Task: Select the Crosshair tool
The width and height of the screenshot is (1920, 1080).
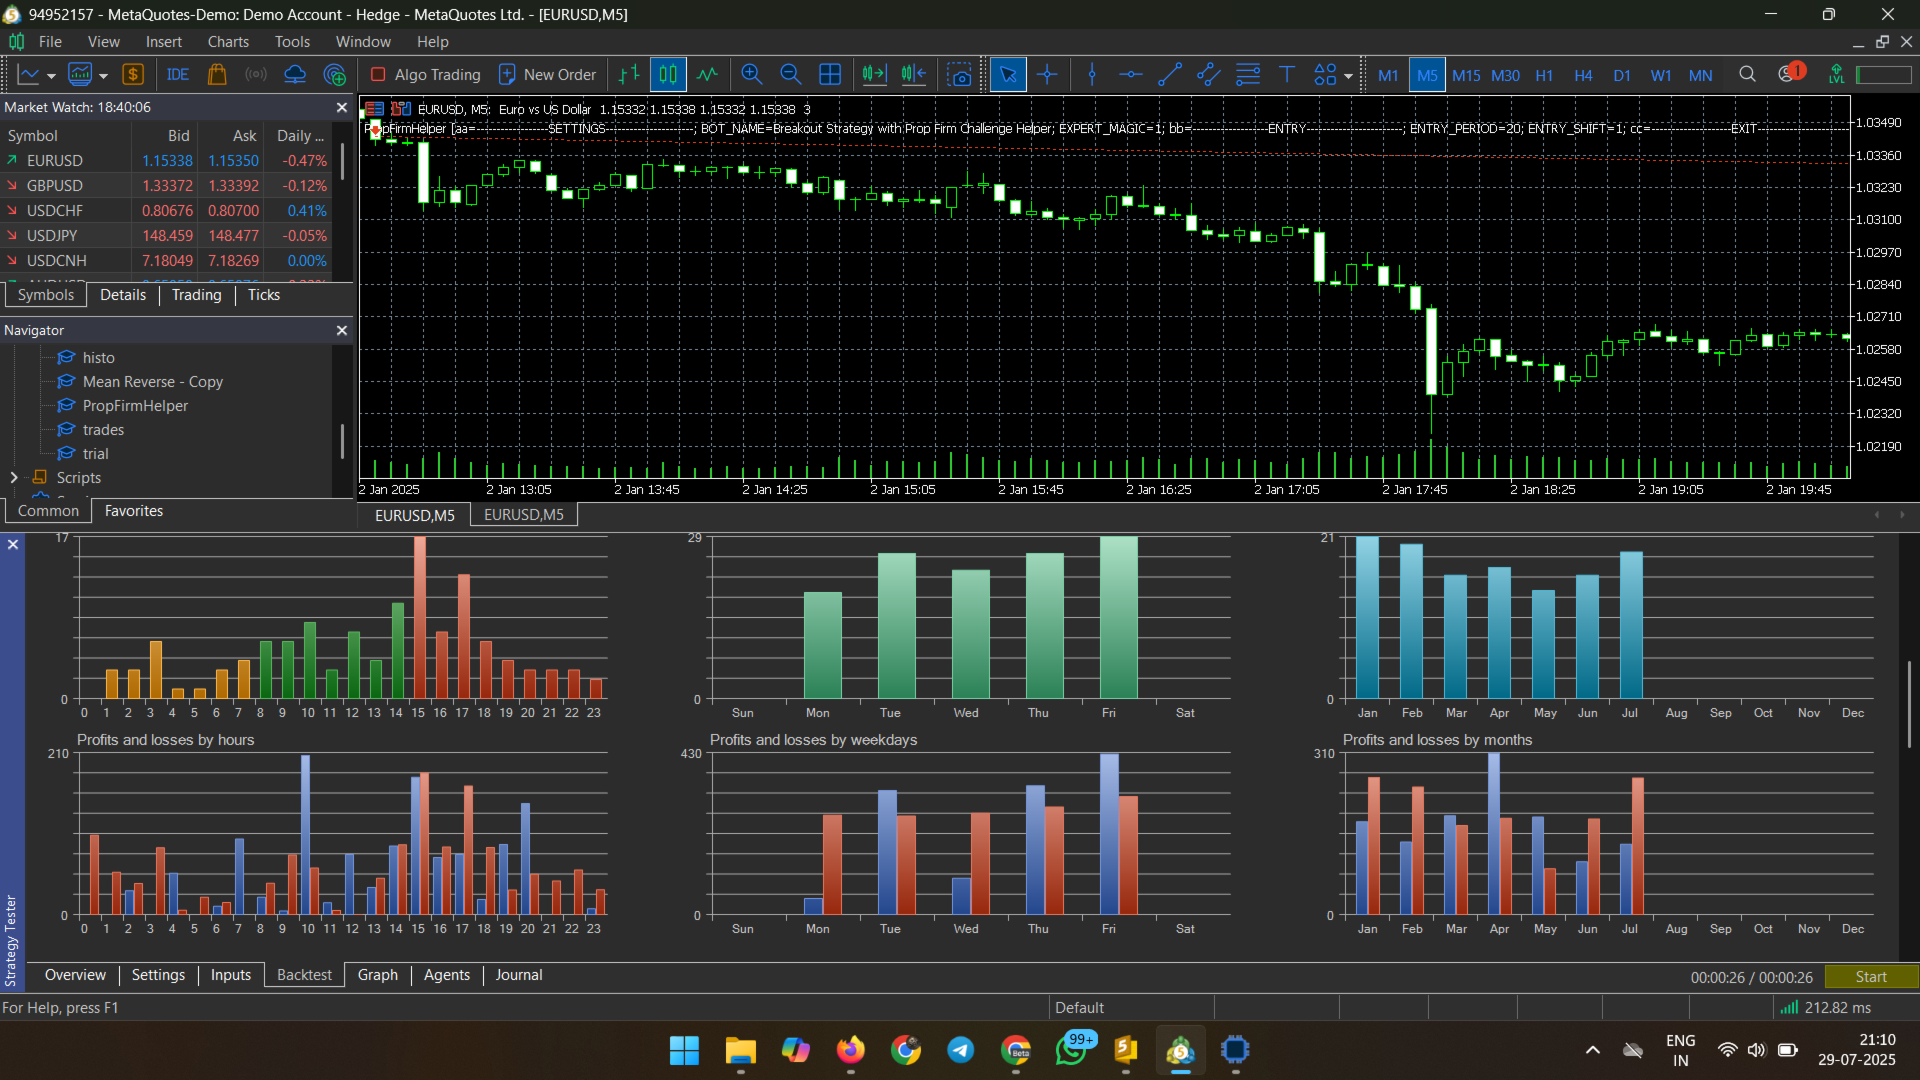Action: pos(1047,75)
